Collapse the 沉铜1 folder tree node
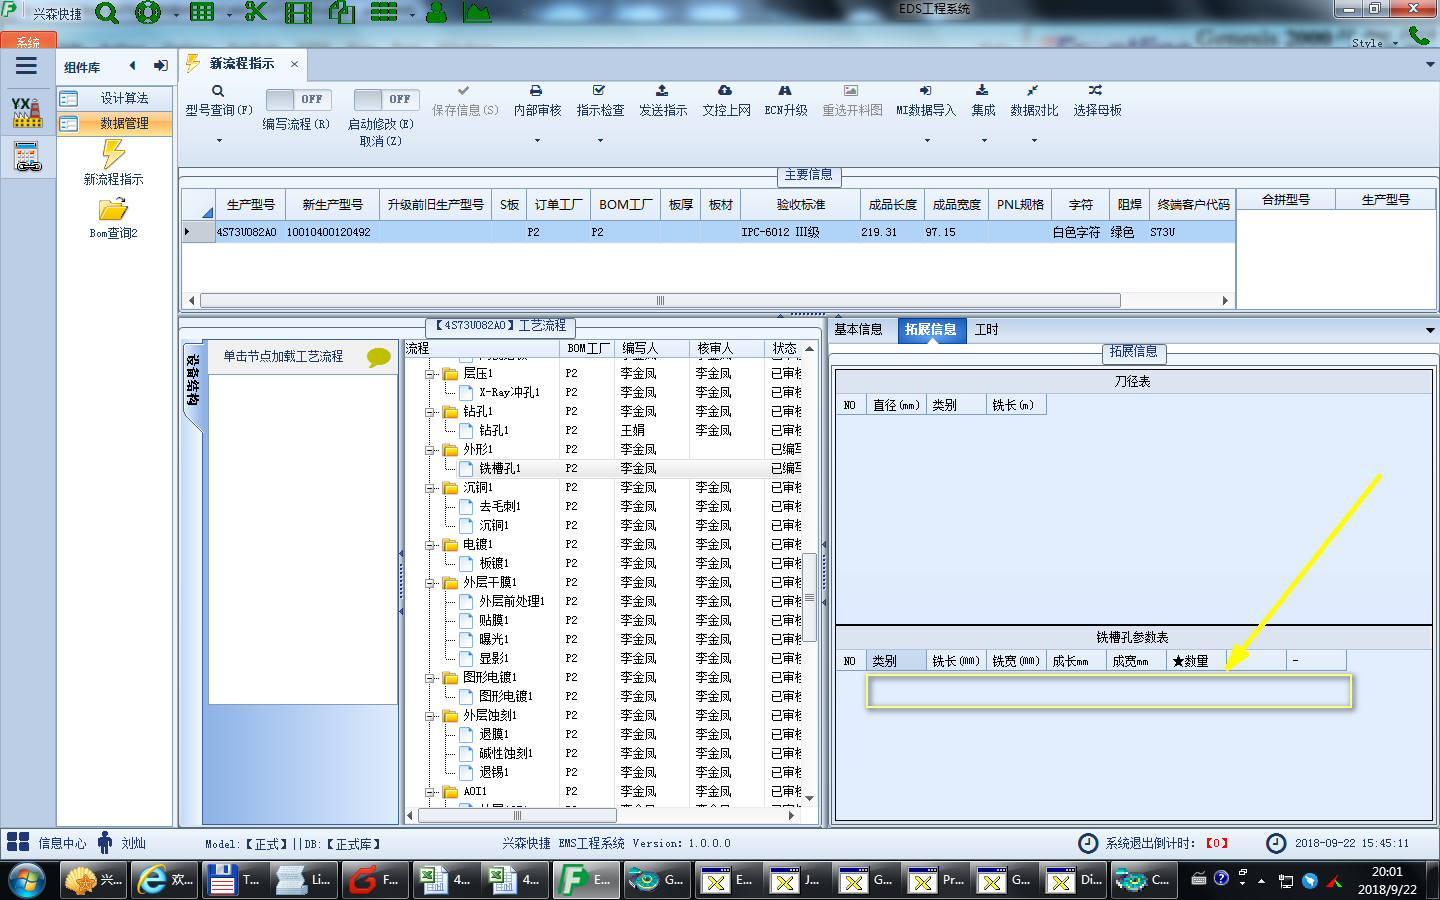This screenshot has height=900, width=1440. click(430, 488)
